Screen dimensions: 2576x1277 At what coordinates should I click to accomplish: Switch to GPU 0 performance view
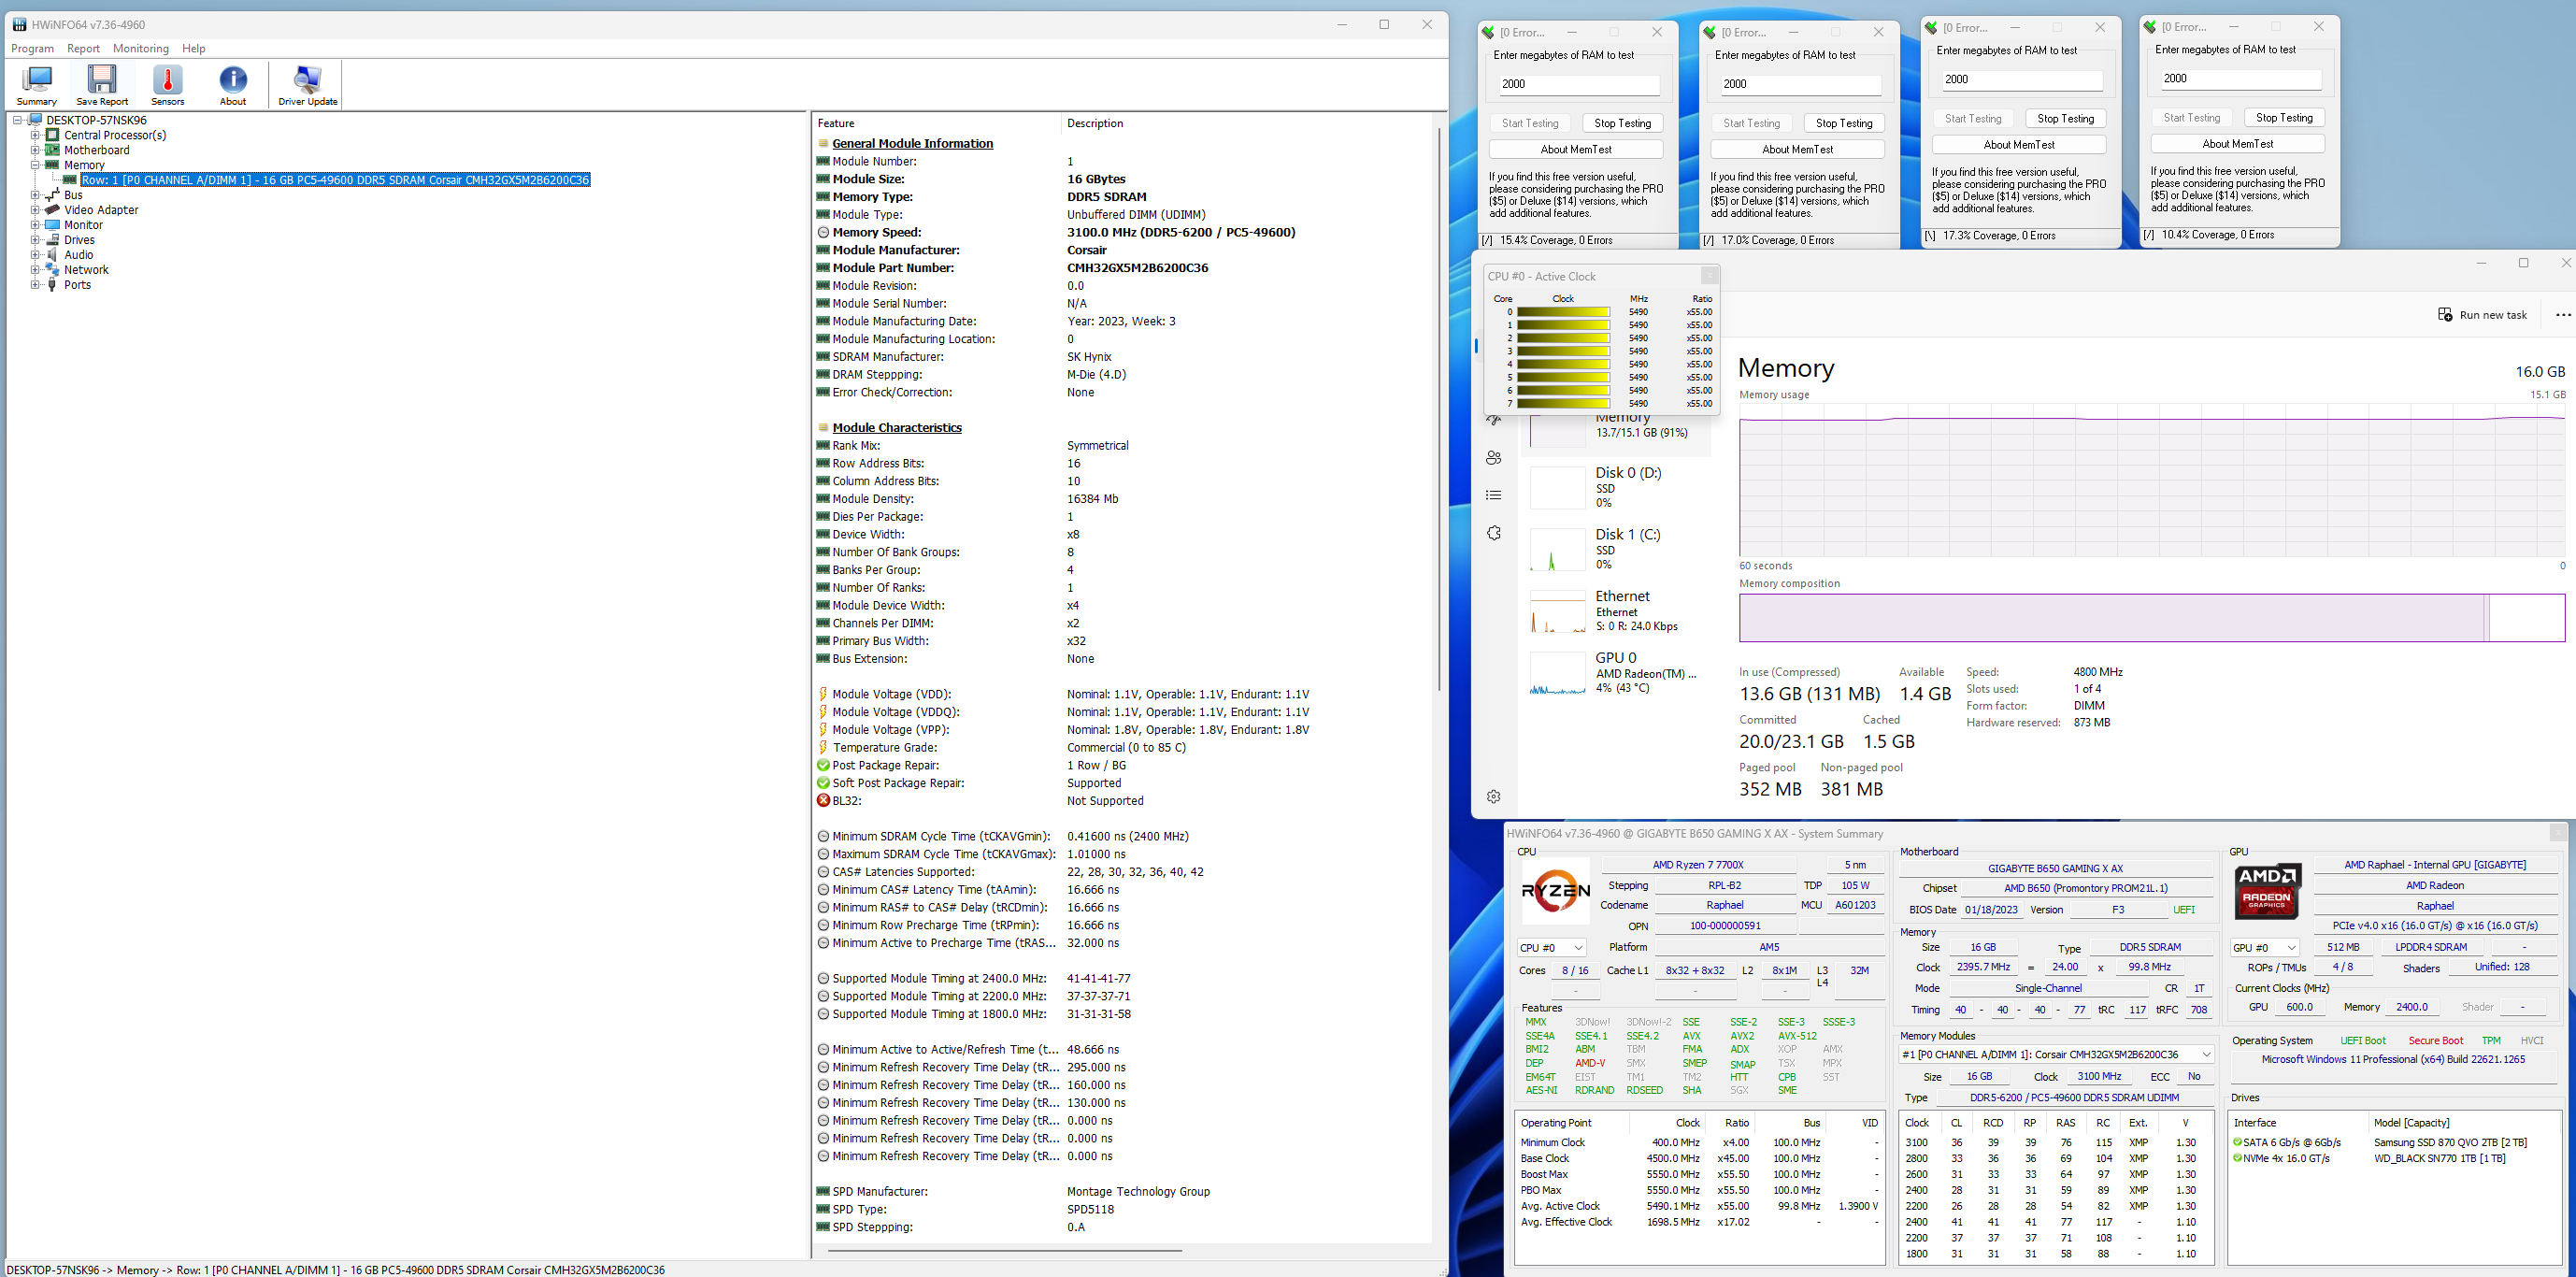pos(1618,673)
